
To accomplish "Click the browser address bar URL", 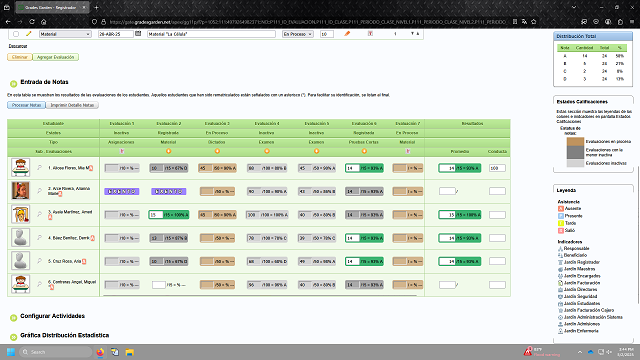I will pos(308,22).
